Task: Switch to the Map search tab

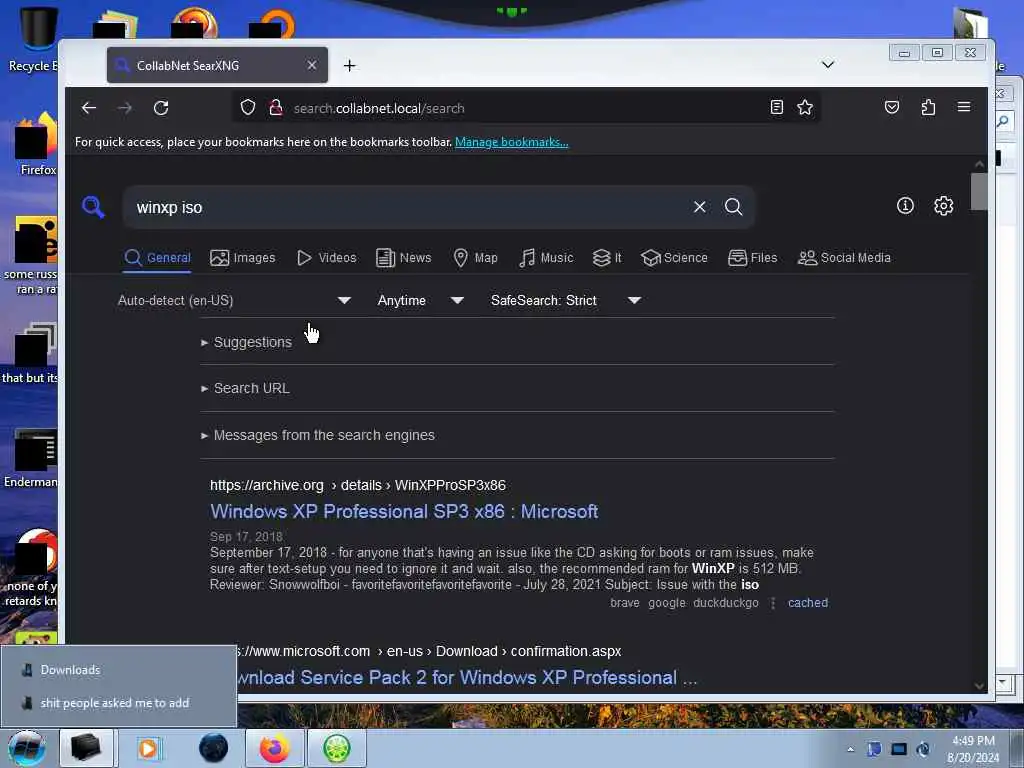Action: pos(475,257)
